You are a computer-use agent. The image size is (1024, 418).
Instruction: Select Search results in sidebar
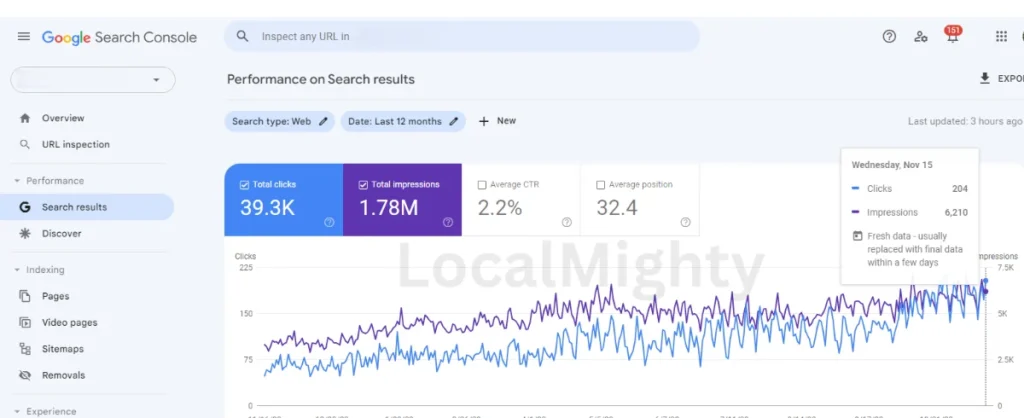[x=88, y=207]
